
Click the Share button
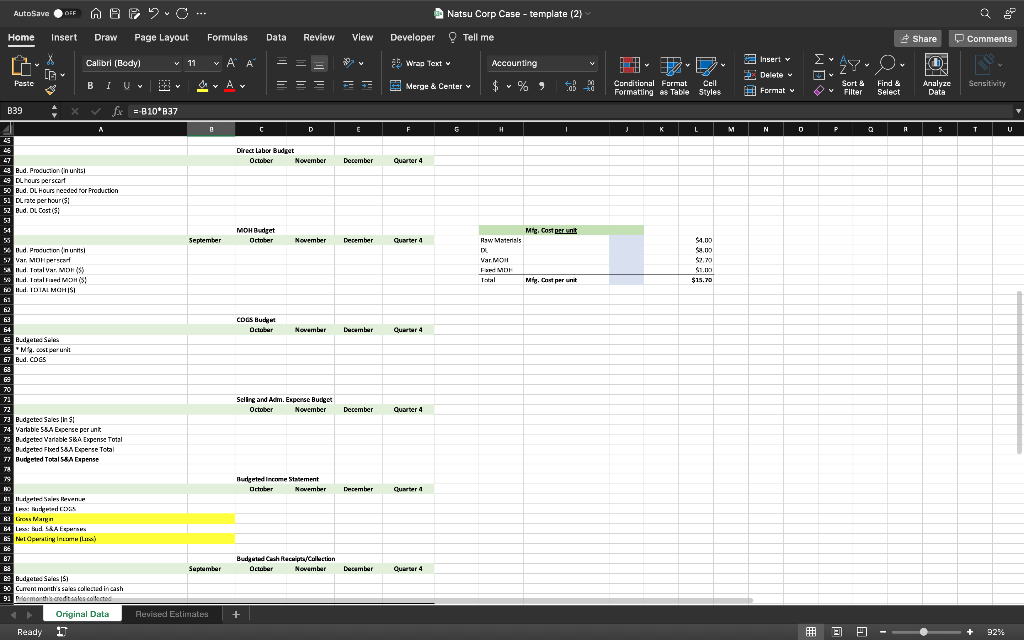[x=916, y=37]
